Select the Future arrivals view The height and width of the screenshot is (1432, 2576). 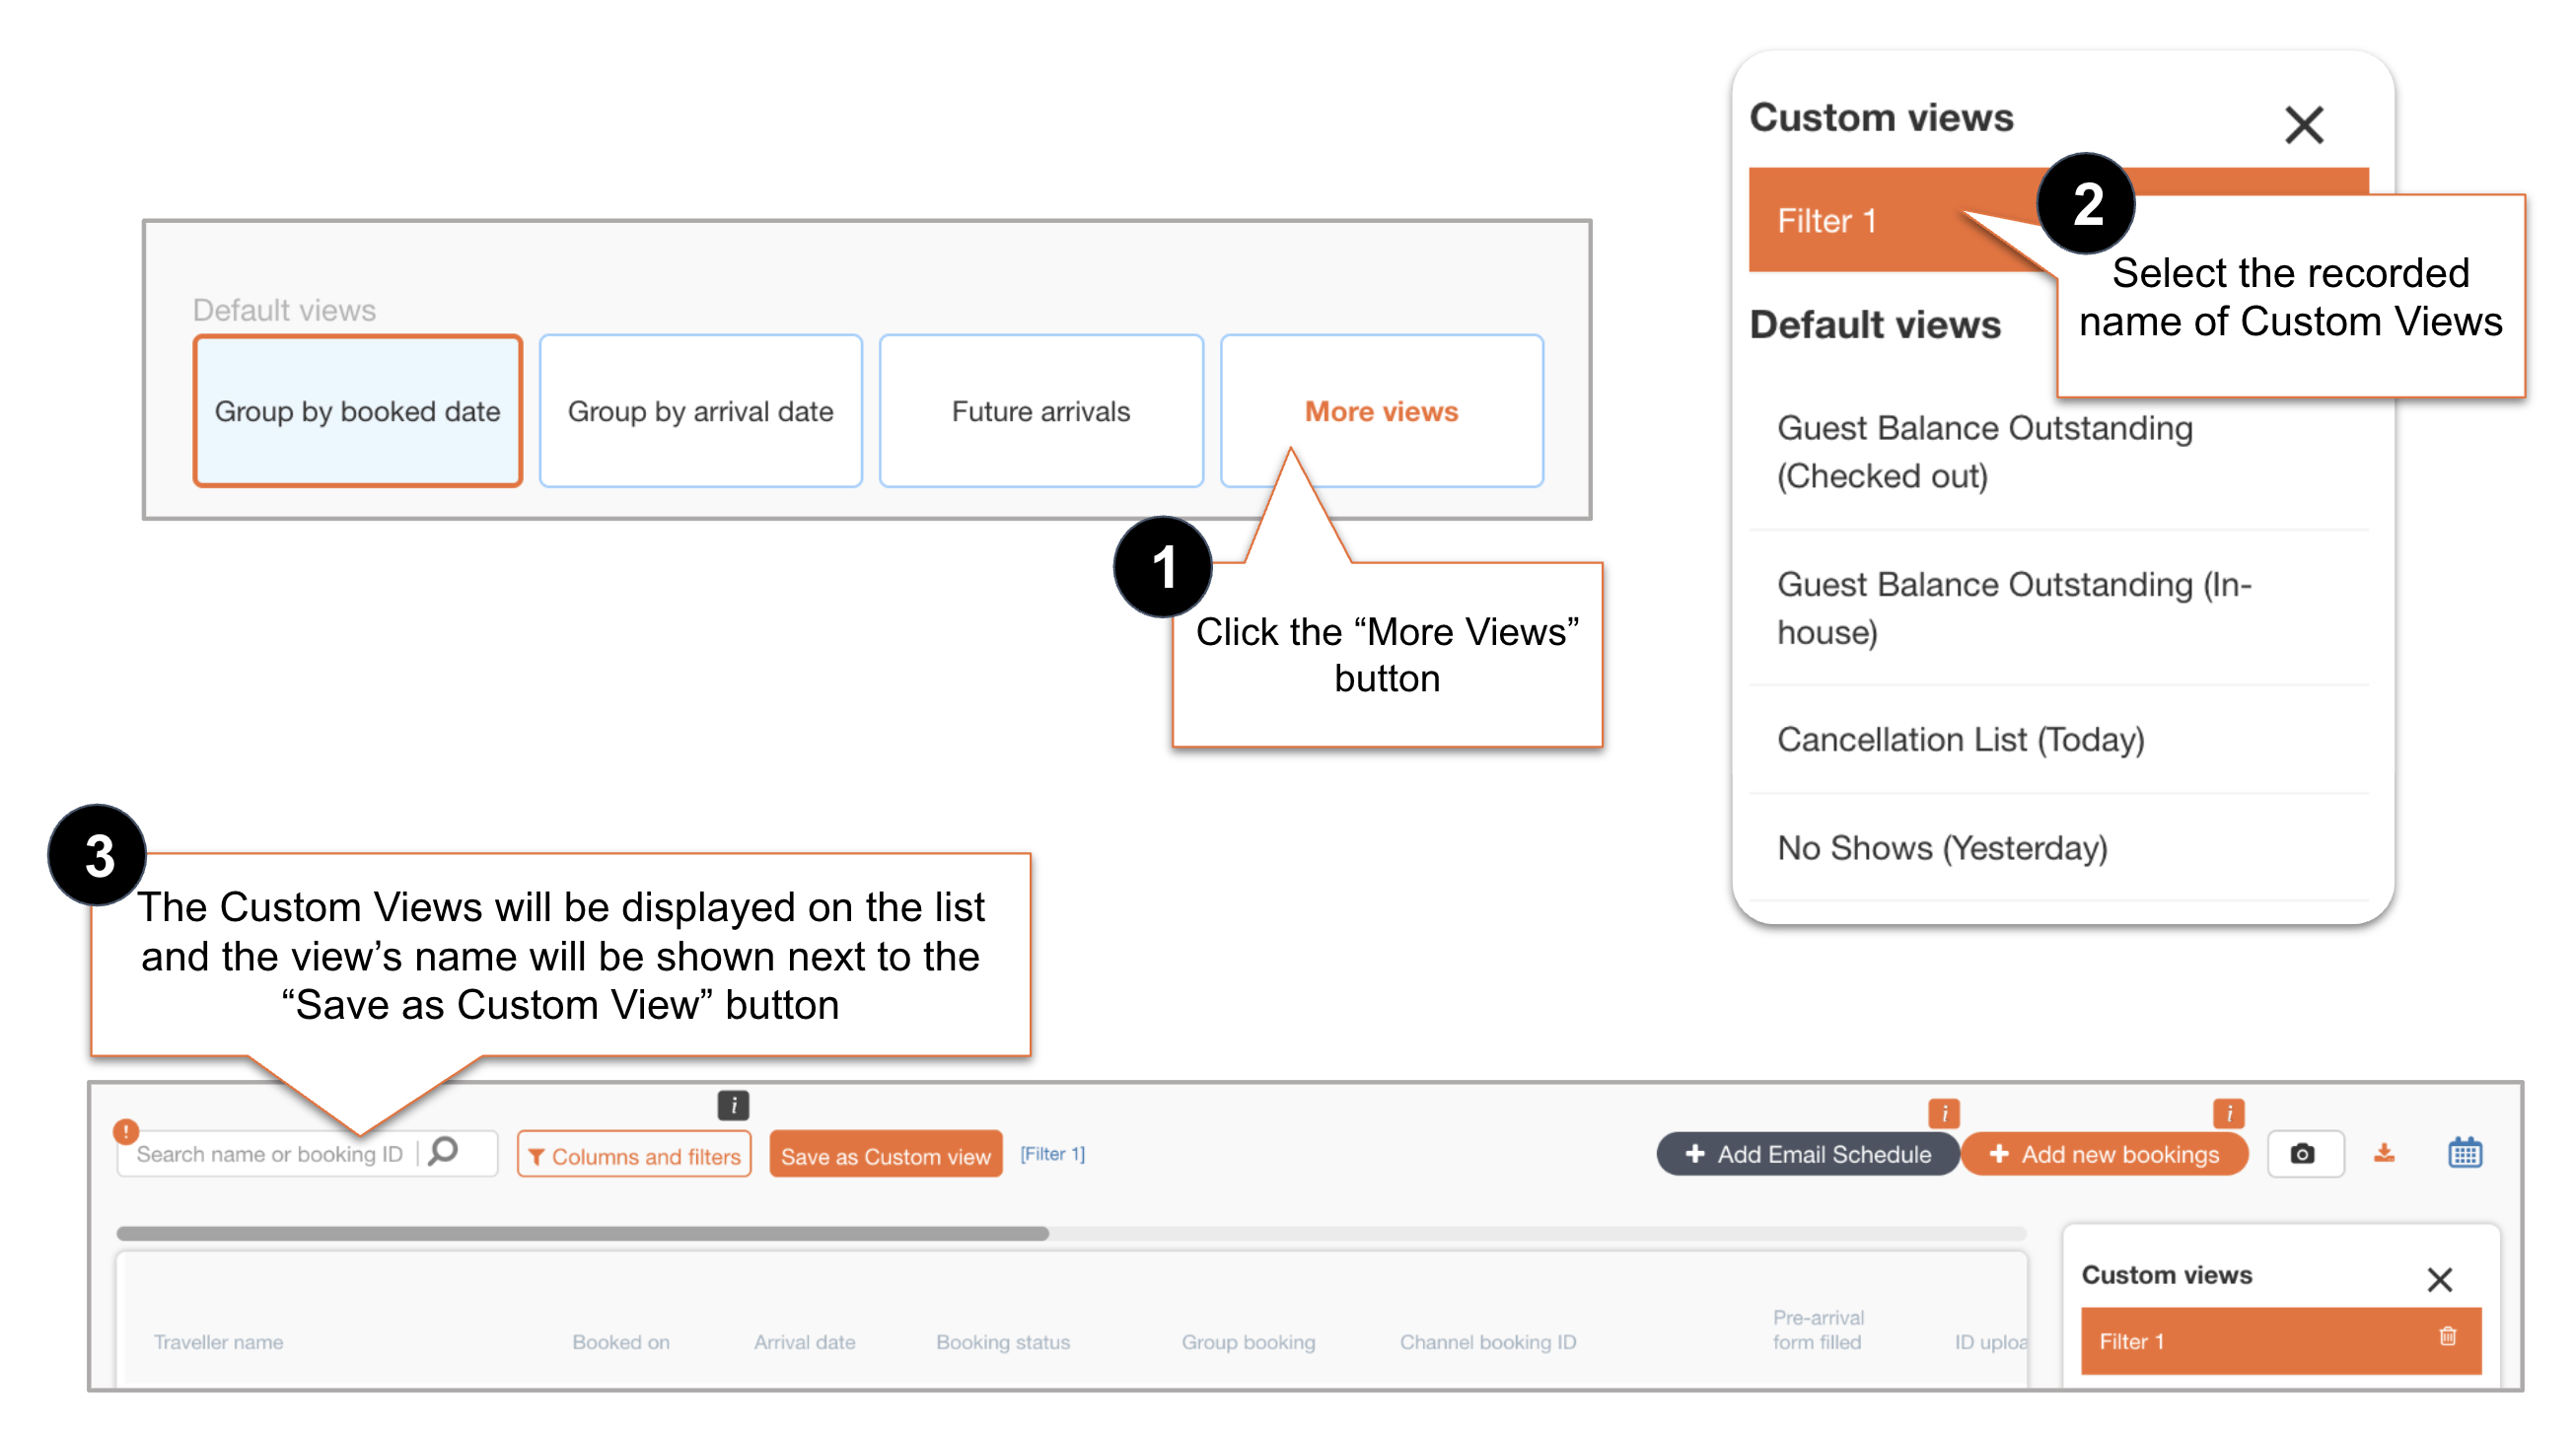coord(1040,411)
